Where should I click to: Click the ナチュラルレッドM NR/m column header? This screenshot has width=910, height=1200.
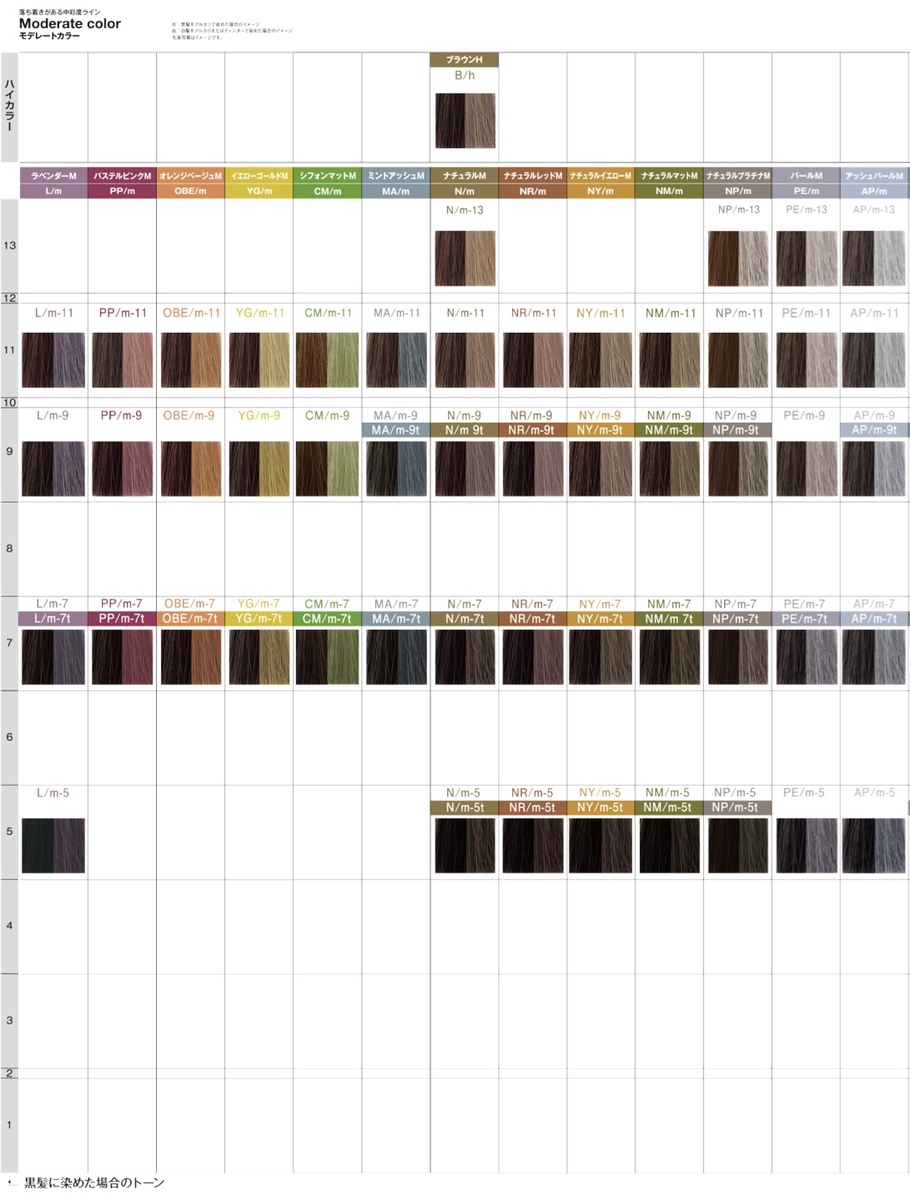[533, 182]
